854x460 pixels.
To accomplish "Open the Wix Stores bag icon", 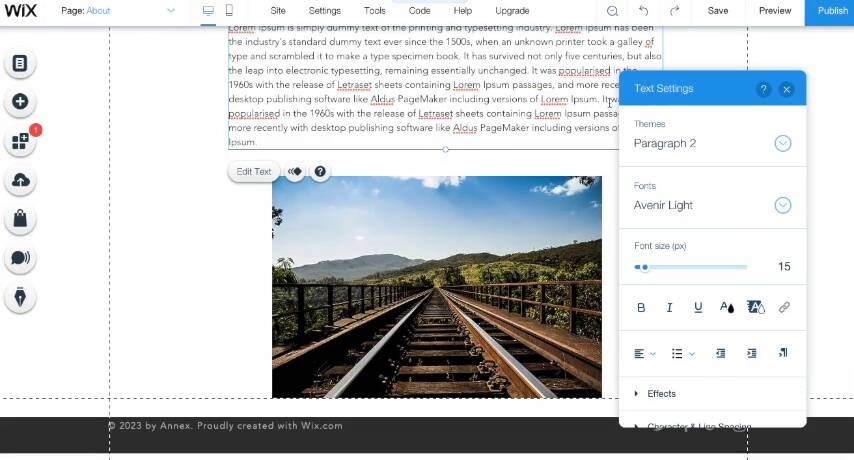I will click(20, 219).
